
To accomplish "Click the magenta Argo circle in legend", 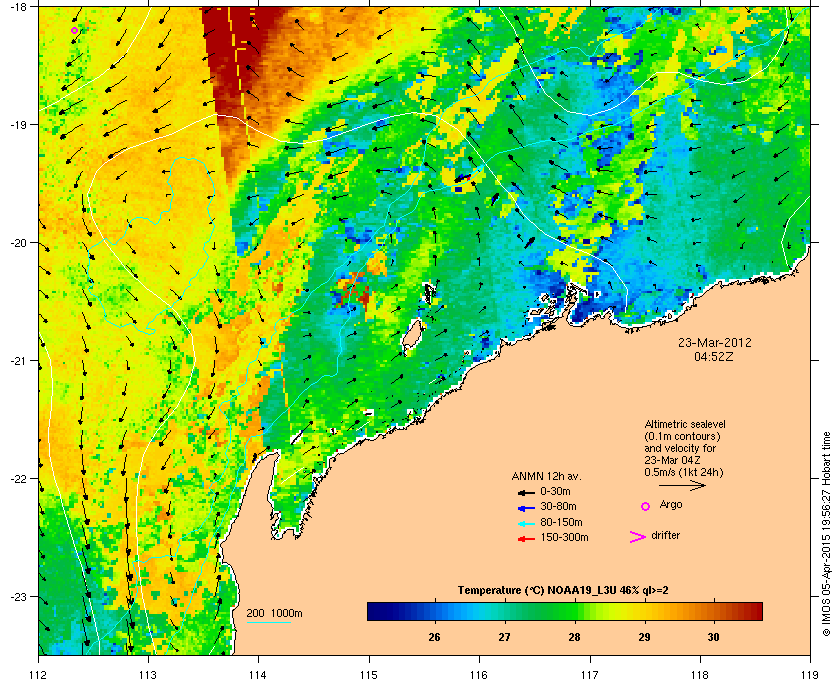I will point(646,506).
